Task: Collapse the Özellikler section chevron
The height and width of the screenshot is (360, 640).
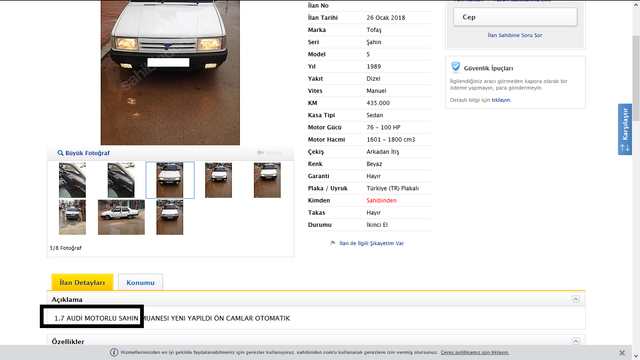Action: tap(576, 341)
